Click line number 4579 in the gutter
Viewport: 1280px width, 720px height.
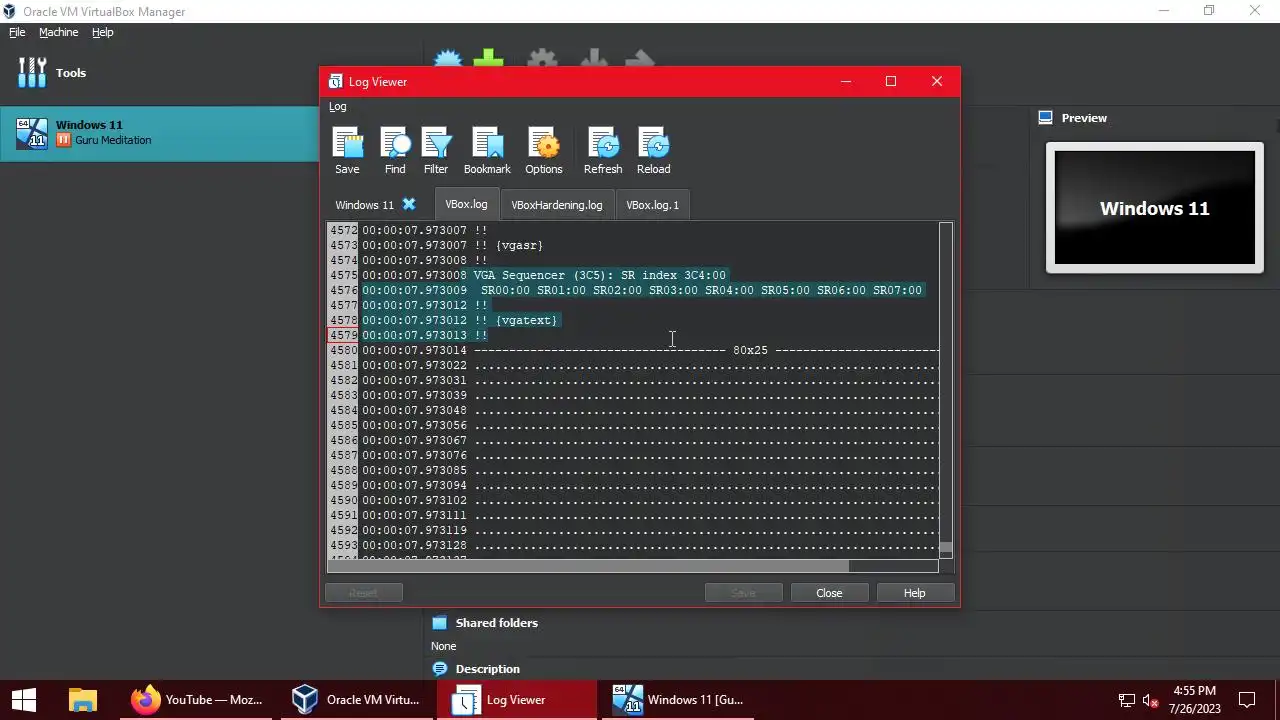click(x=343, y=335)
